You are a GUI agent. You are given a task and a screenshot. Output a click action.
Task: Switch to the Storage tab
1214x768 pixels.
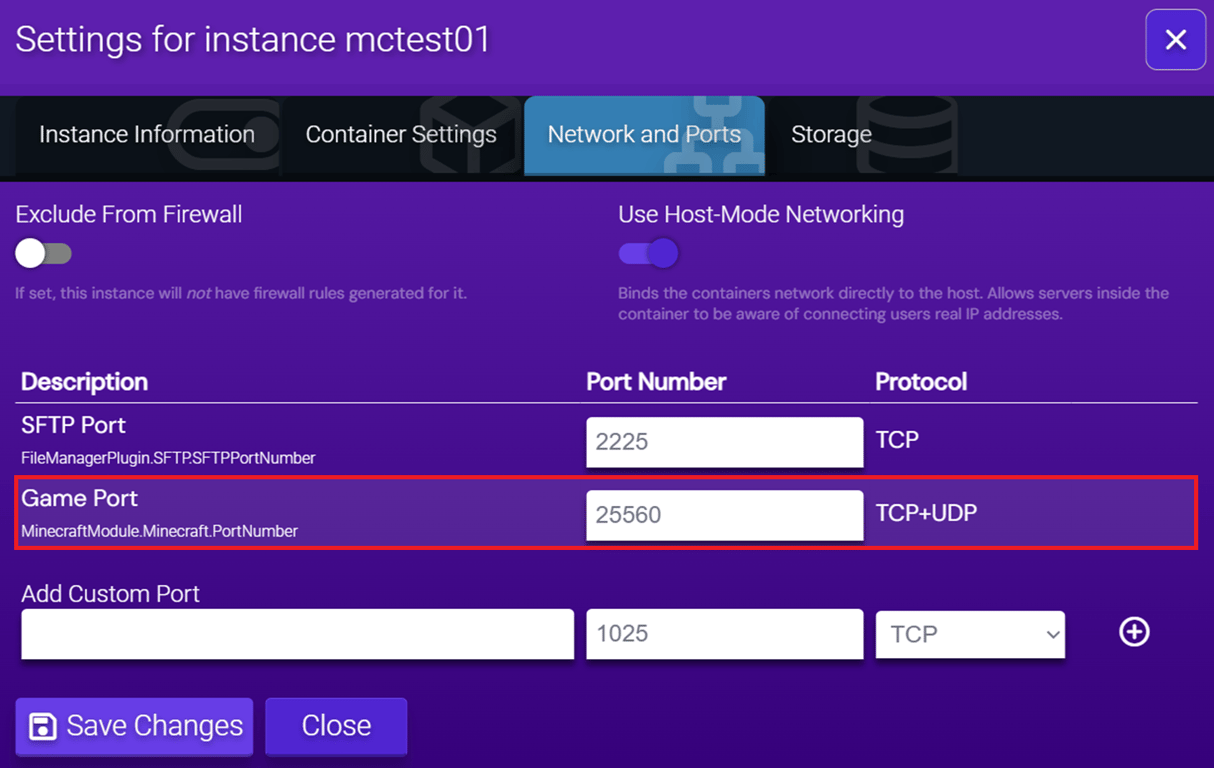(831, 133)
